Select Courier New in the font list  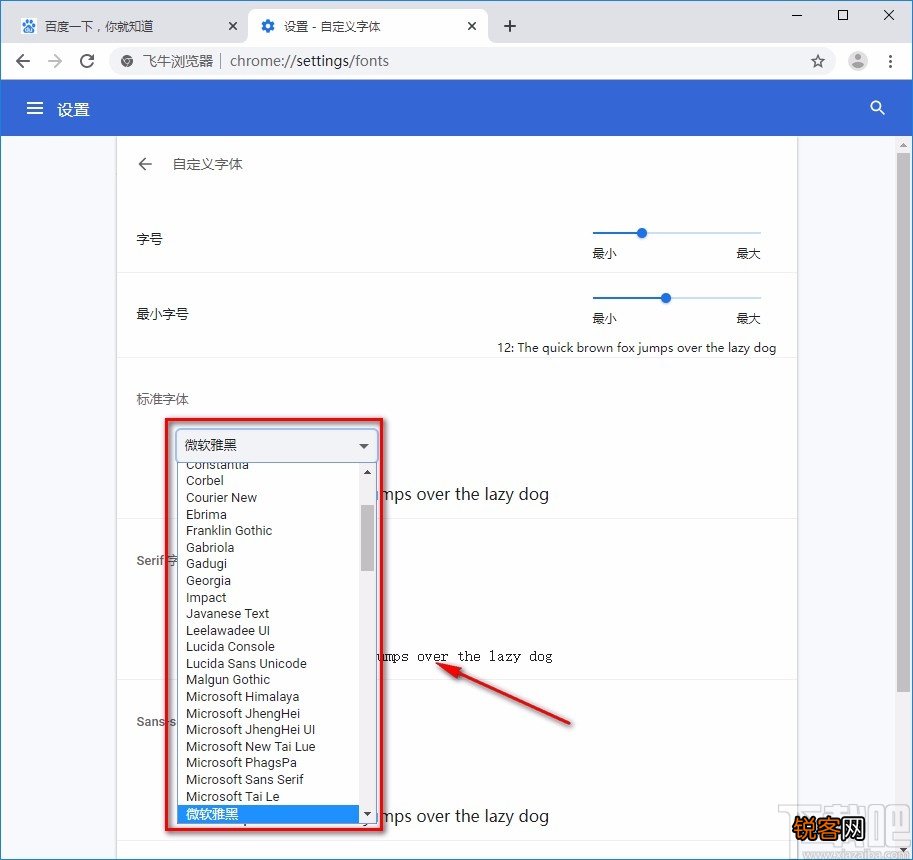pos(268,498)
